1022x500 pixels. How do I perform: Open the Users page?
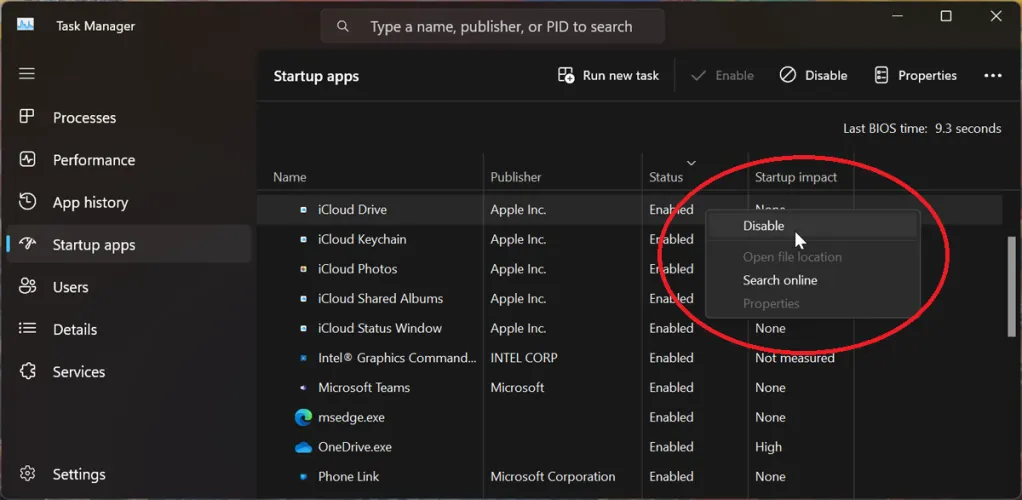70,287
